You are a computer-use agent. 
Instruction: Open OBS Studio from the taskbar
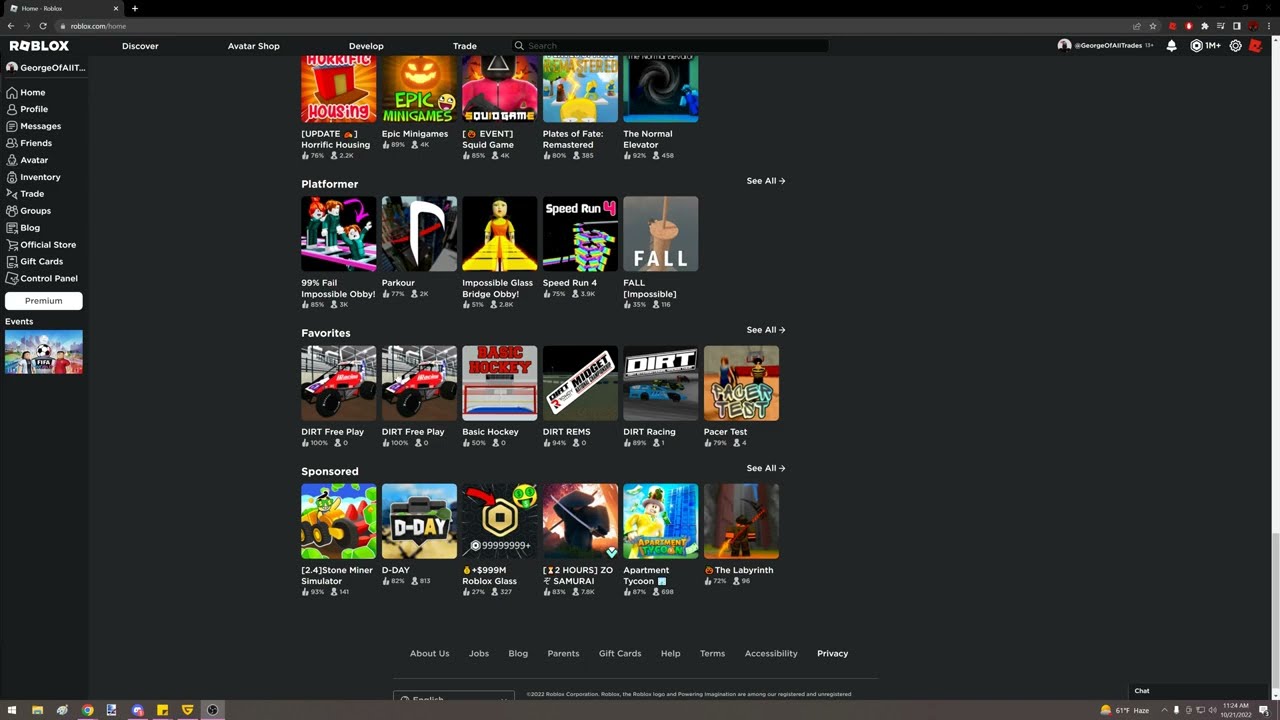click(212, 710)
